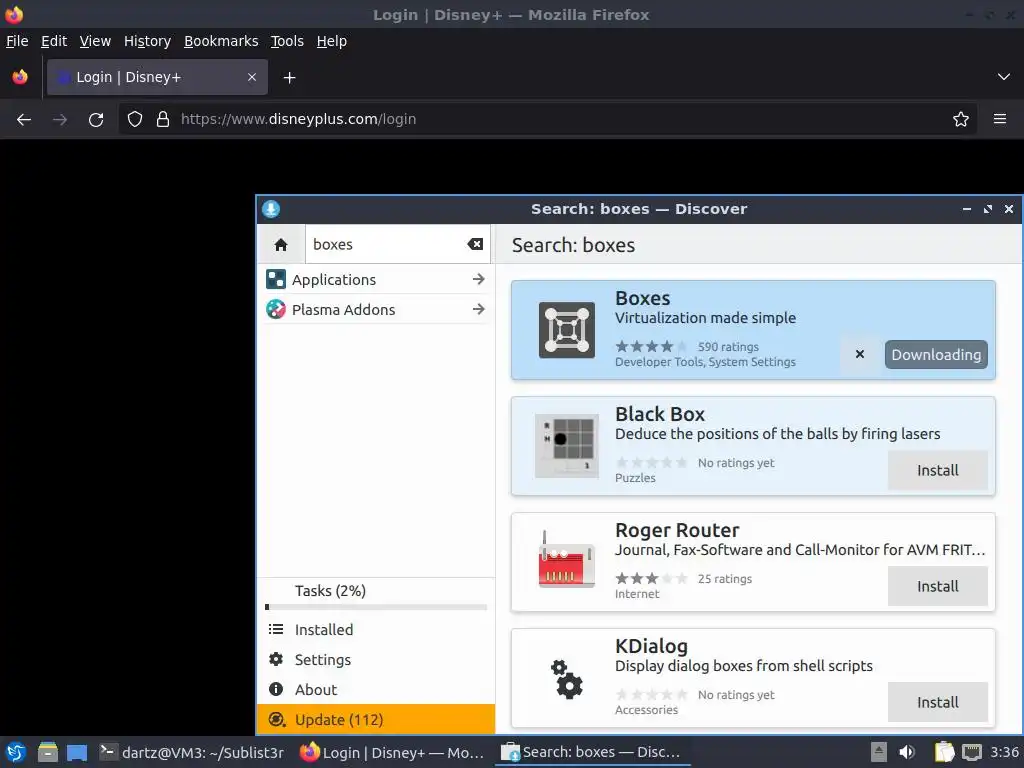Click the Boxes 590 ratings stars
1024x768 pixels.
[x=650, y=347]
